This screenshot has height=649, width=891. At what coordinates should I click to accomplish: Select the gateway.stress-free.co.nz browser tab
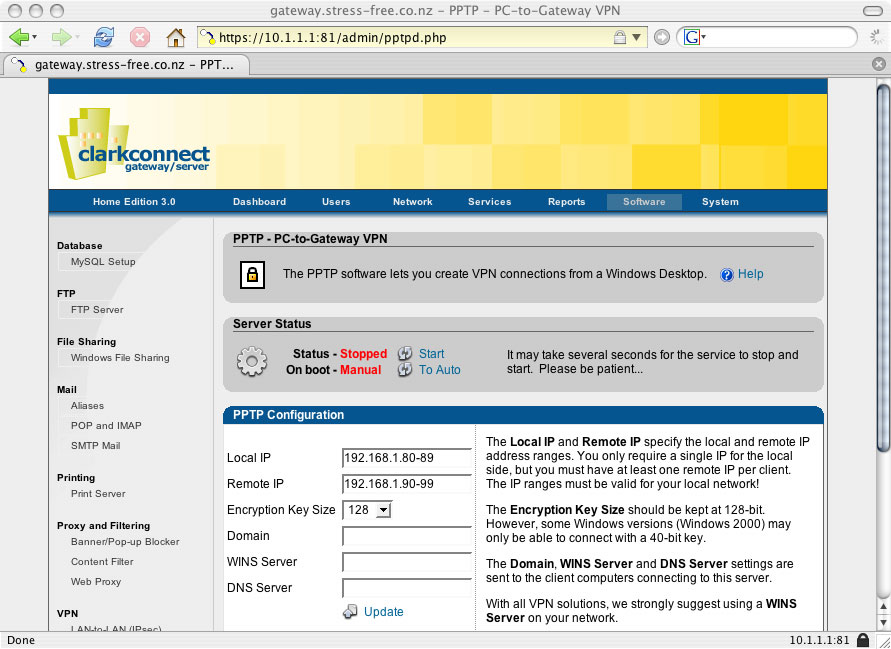pyautogui.click(x=126, y=65)
